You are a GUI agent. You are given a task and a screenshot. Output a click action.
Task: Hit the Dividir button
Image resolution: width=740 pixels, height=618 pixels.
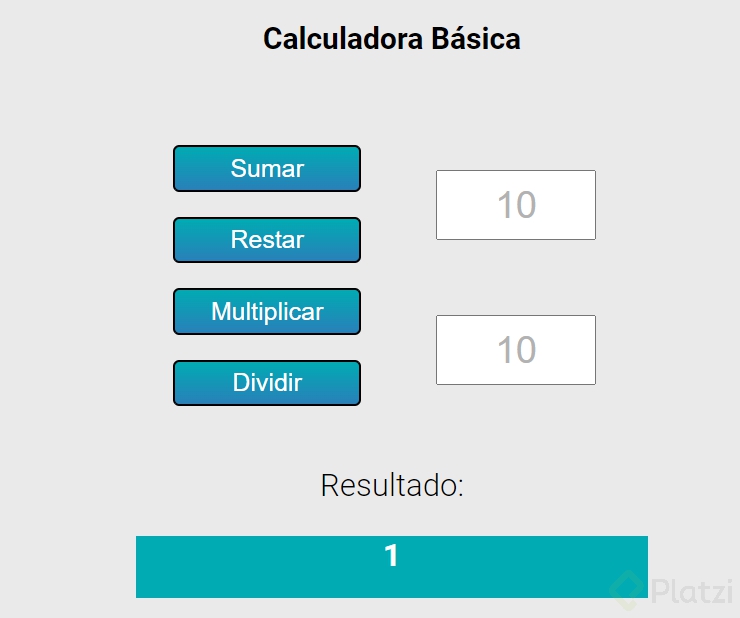pyautogui.click(x=267, y=383)
